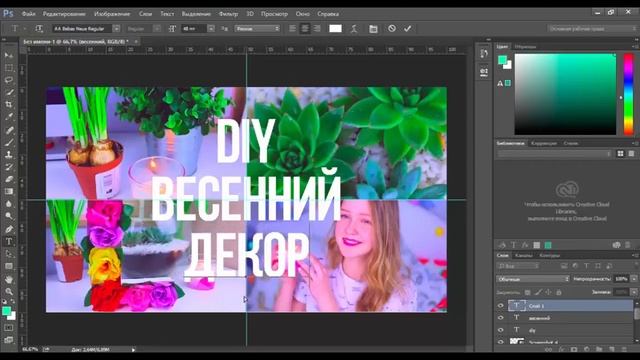640x360 pixels.
Task: Open layer filter type dropdown
Action: coord(518,266)
